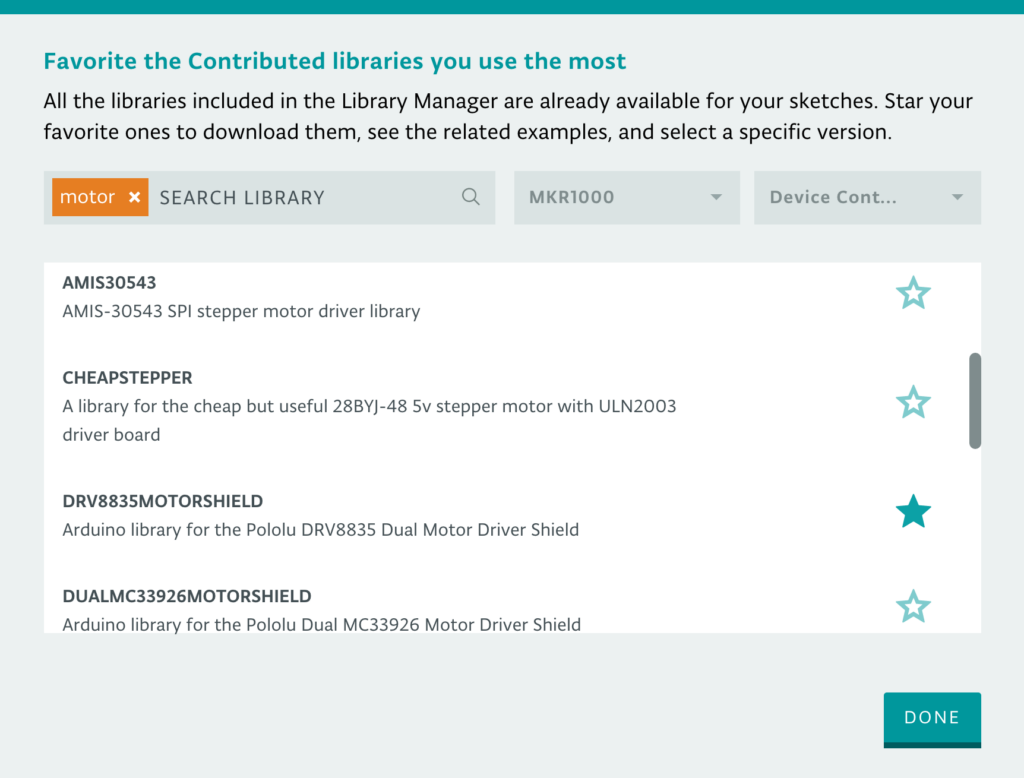Viewport: 1024px width, 778px height.
Task: Star the DUALMC33926MOTORSHIELD library
Action: pyautogui.click(x=913, y=606)
